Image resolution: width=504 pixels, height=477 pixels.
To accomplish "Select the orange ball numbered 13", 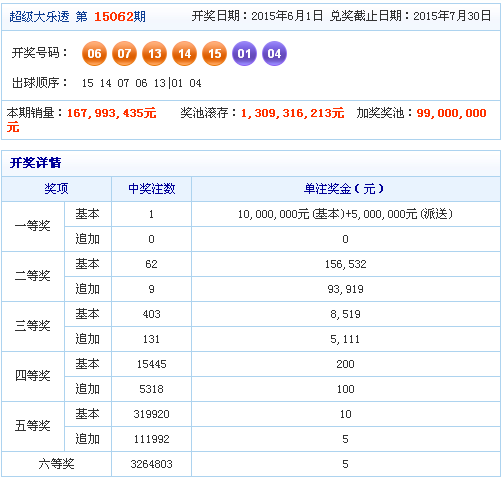I will (154, 53).
